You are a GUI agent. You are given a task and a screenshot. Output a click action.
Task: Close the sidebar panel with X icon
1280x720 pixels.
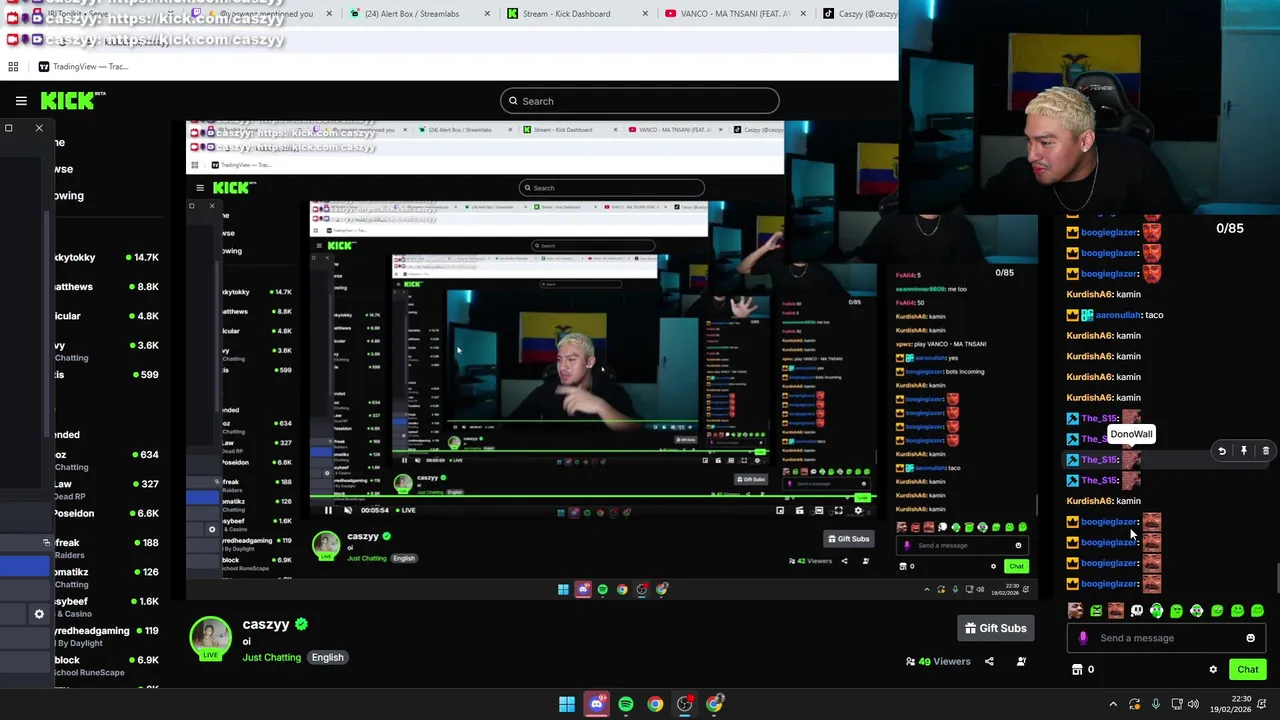(39, 128)
